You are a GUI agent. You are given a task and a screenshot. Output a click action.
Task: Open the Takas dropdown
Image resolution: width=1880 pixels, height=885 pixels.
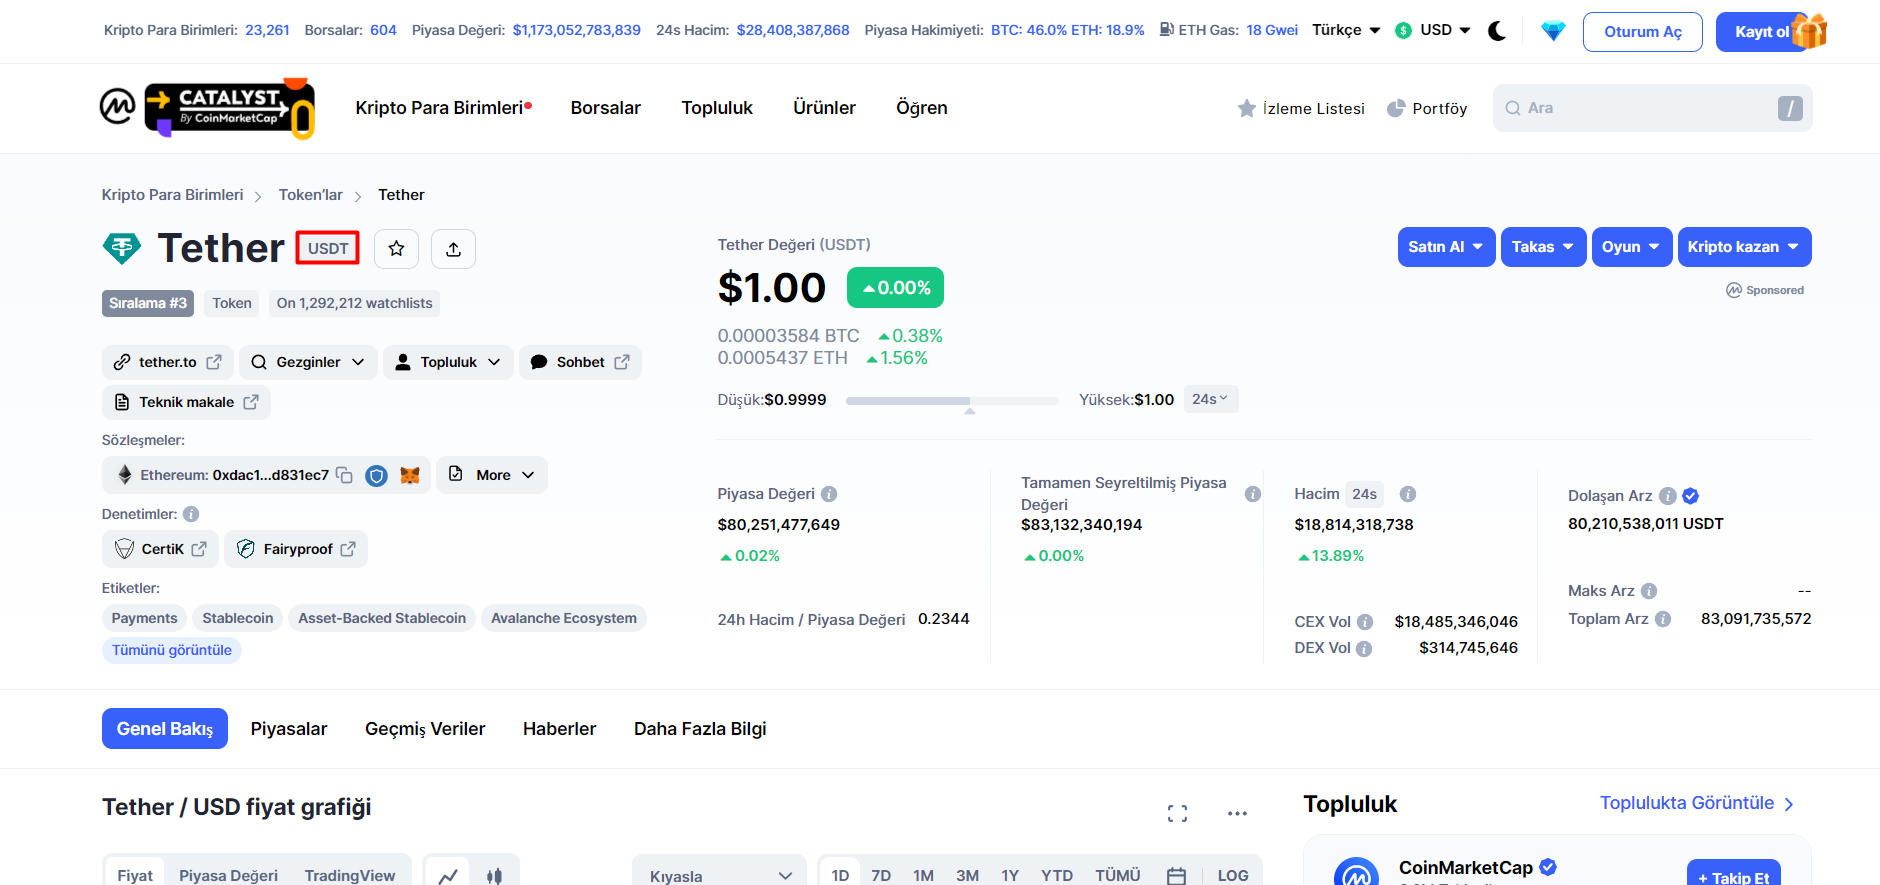point(1543,247)
